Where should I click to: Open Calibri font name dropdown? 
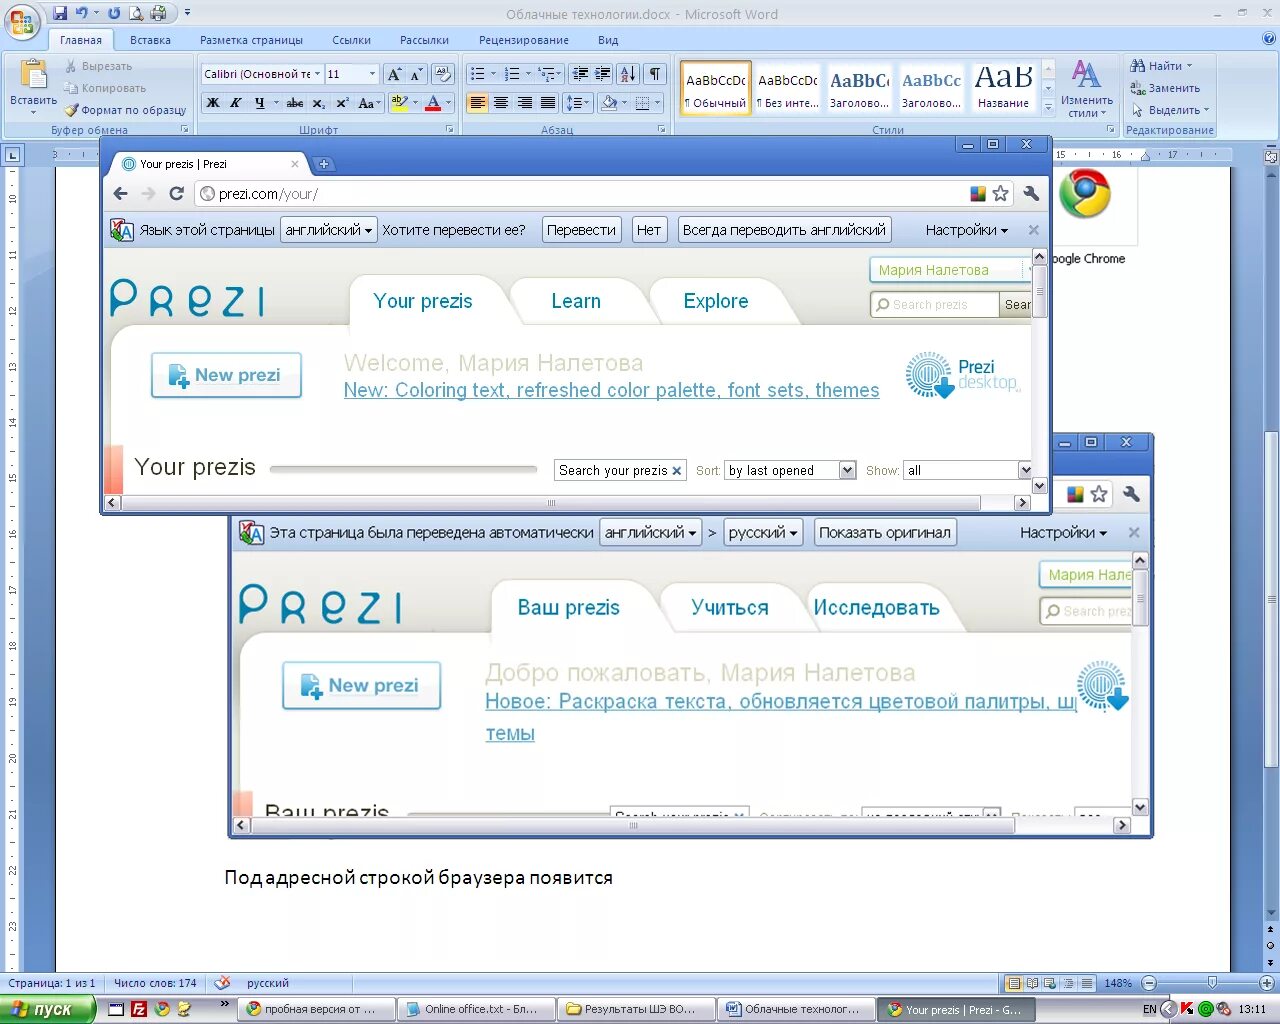318,74
